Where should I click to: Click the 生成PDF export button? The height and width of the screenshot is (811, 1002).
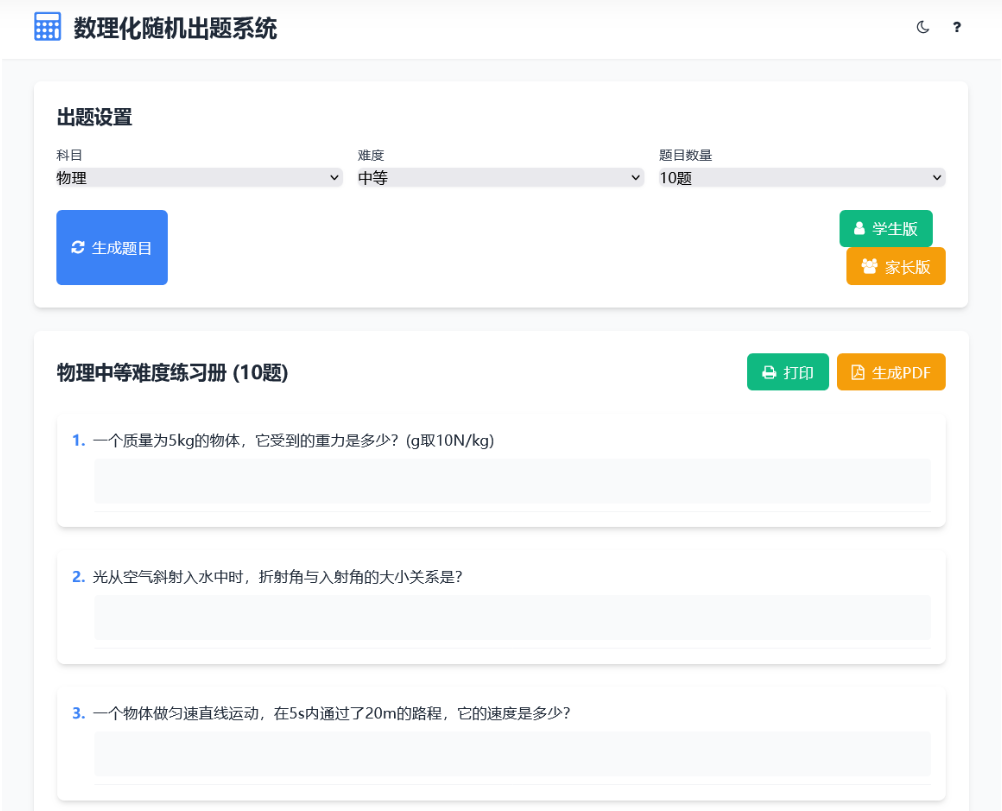coord(891,371)
